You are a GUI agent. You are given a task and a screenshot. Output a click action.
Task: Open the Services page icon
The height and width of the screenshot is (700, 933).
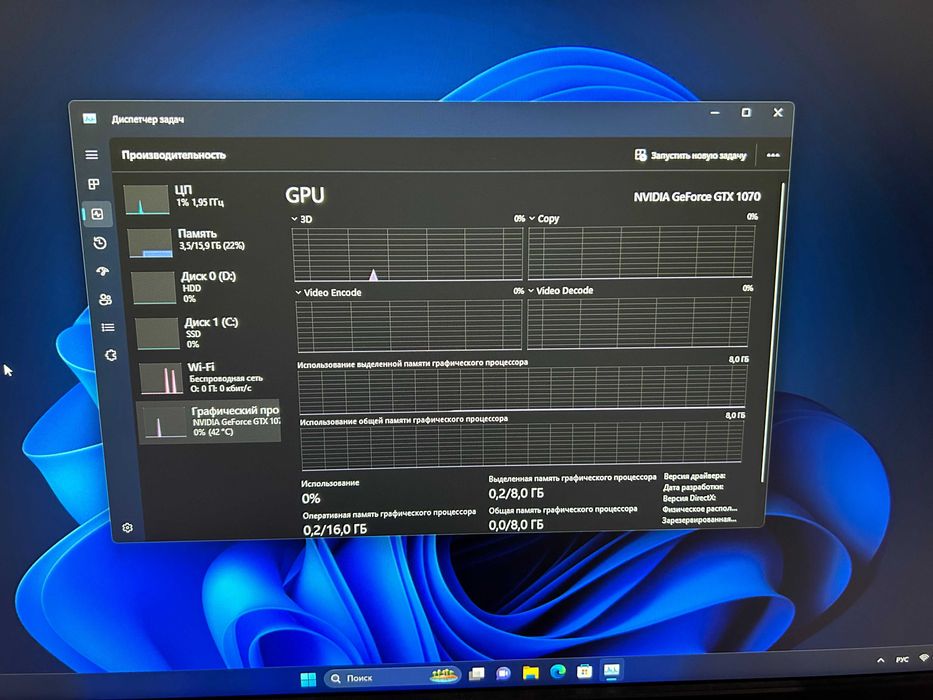(x=111, y=355)
